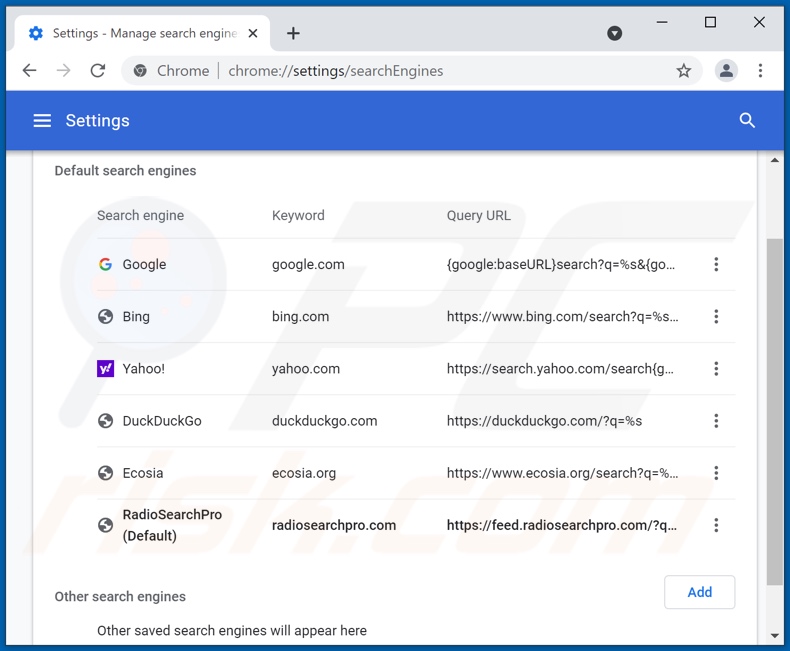Click the Query URL column header
790x651 pixels.
(478, 216)
